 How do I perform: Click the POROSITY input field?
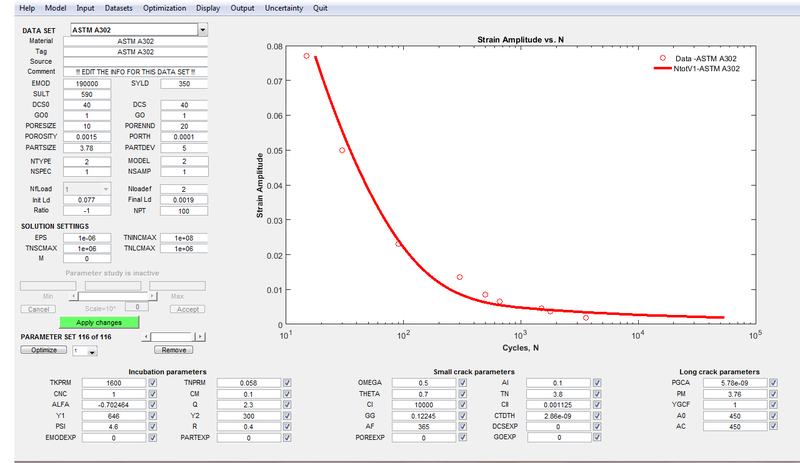pyautogui.click(x=87, y=137)
